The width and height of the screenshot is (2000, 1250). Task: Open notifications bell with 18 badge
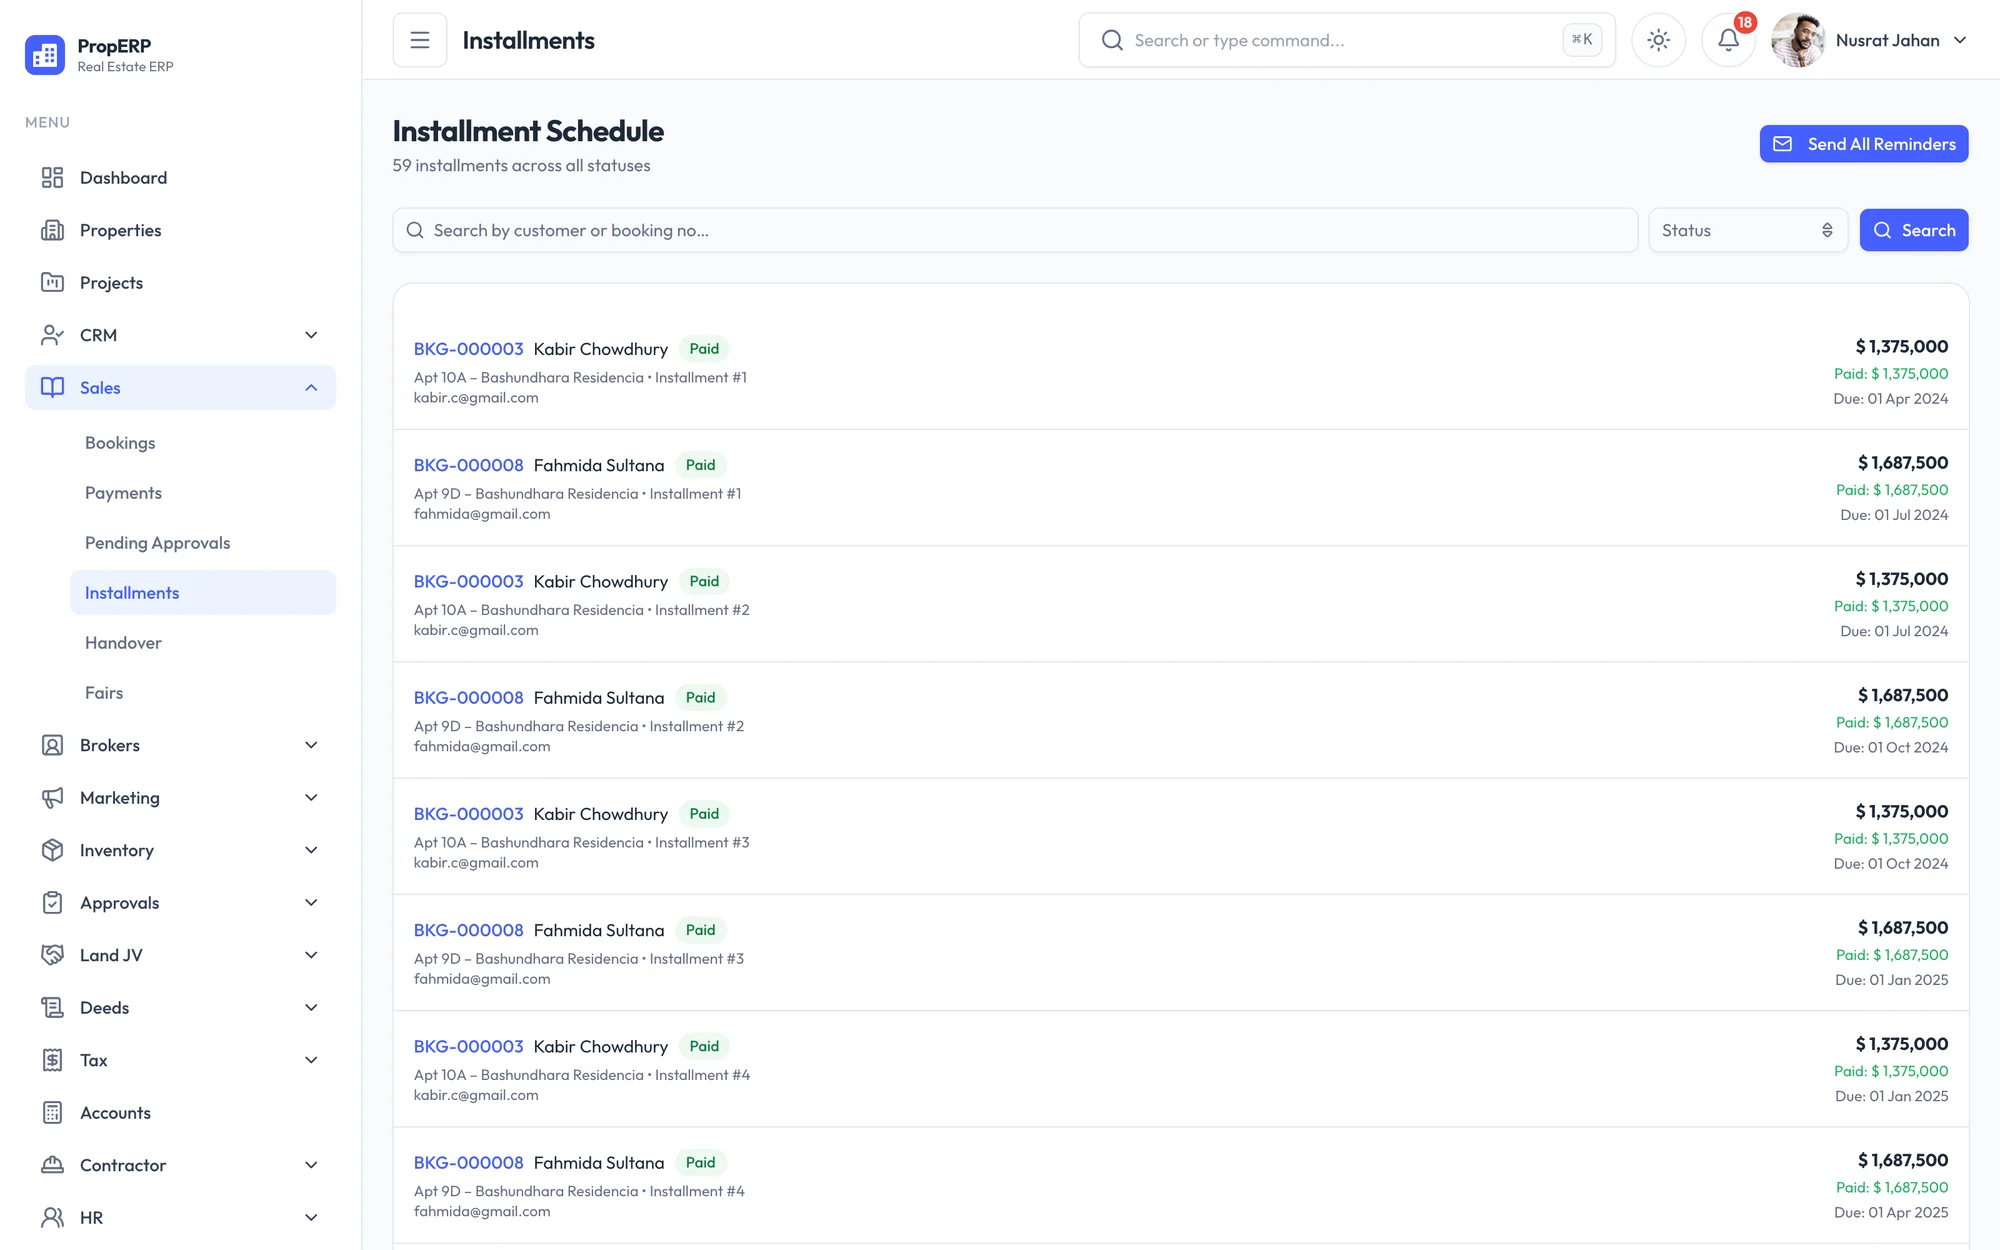(x=1728, y=40)
